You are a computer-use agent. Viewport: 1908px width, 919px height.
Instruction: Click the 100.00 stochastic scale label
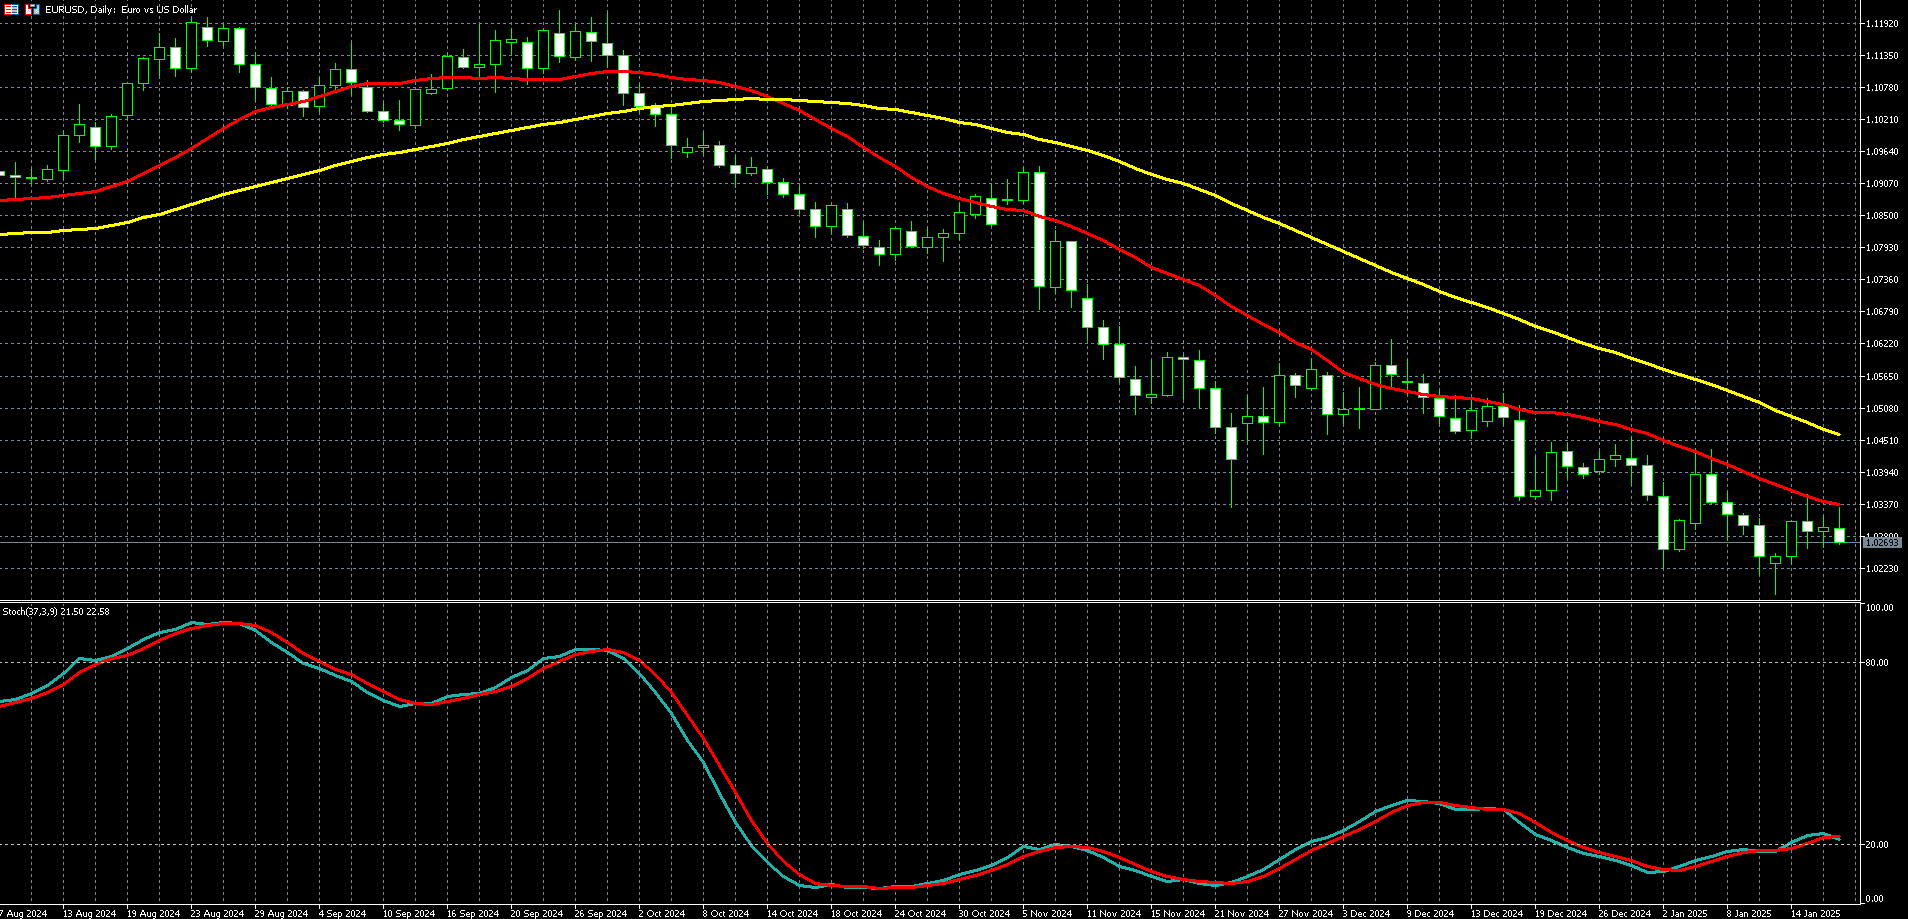tap(1880, 608)
